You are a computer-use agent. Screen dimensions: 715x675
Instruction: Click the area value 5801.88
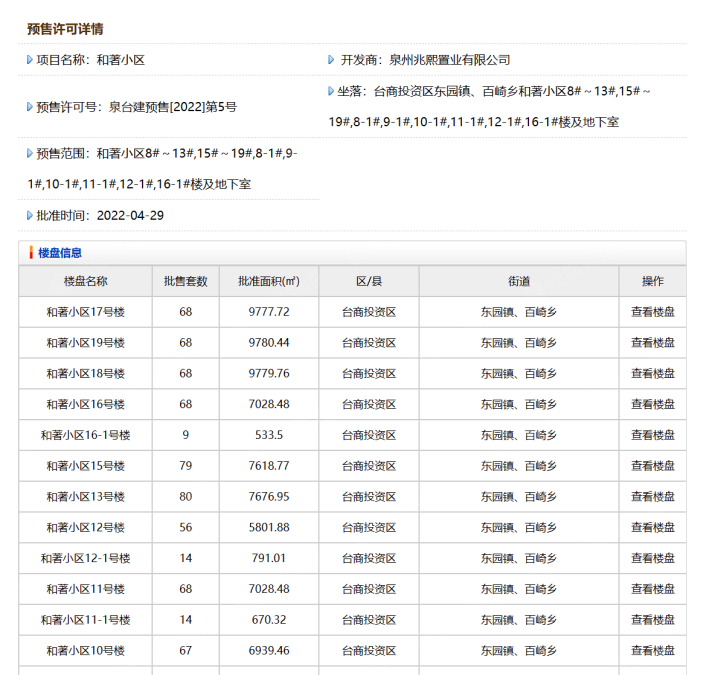pos(269,527)
